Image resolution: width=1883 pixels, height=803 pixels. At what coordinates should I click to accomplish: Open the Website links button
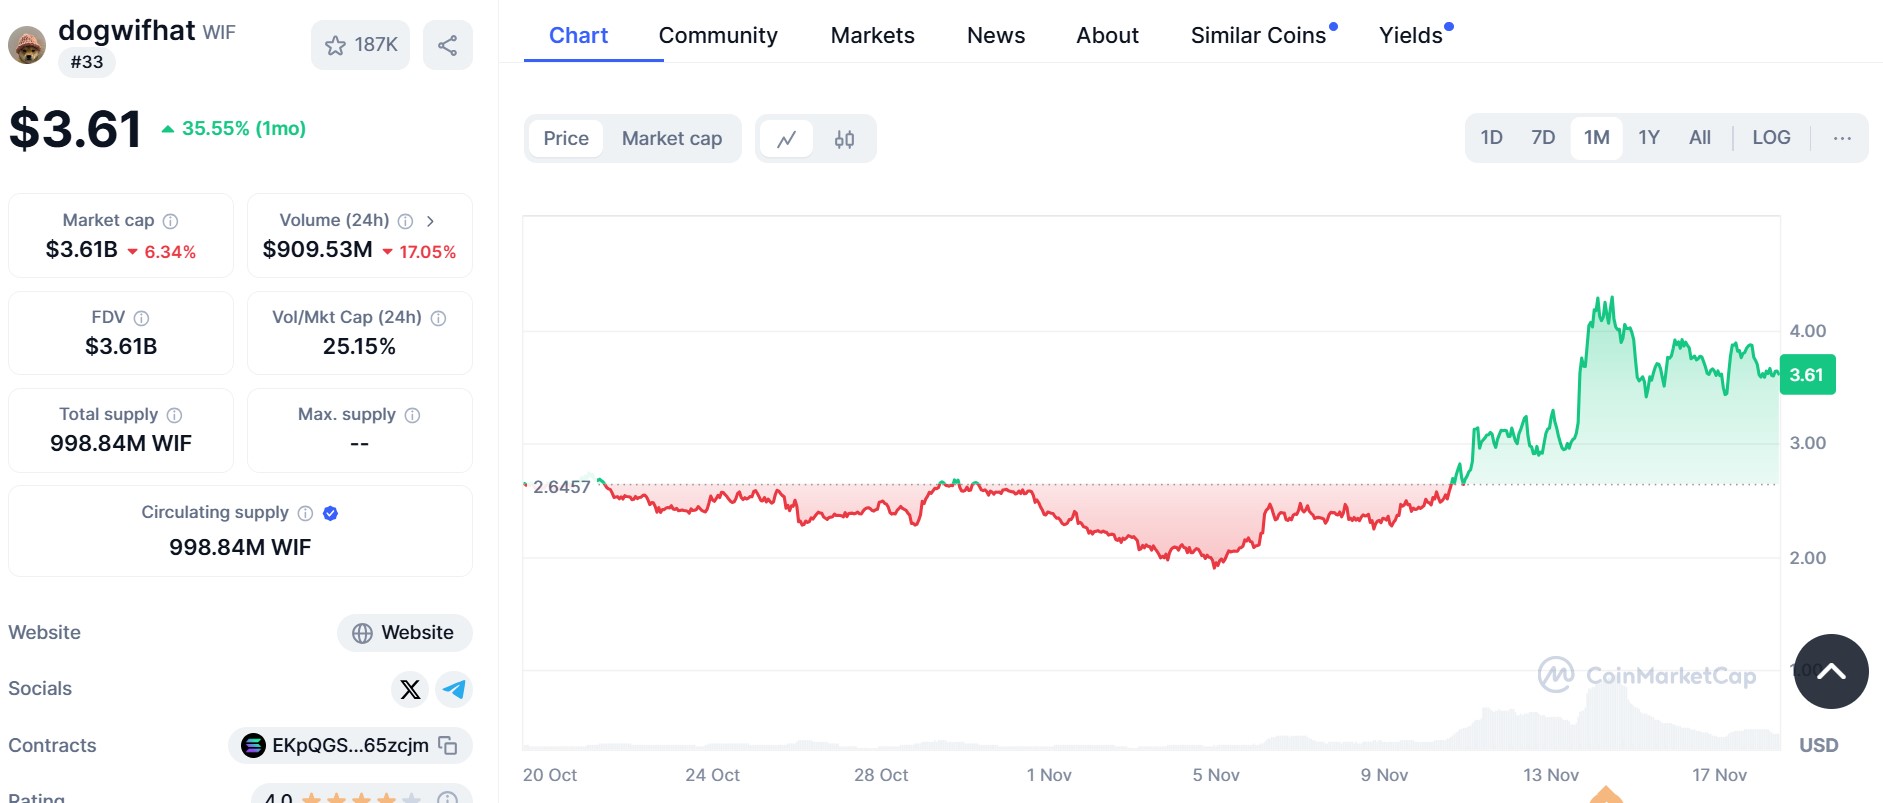click(x=404, y=633)
